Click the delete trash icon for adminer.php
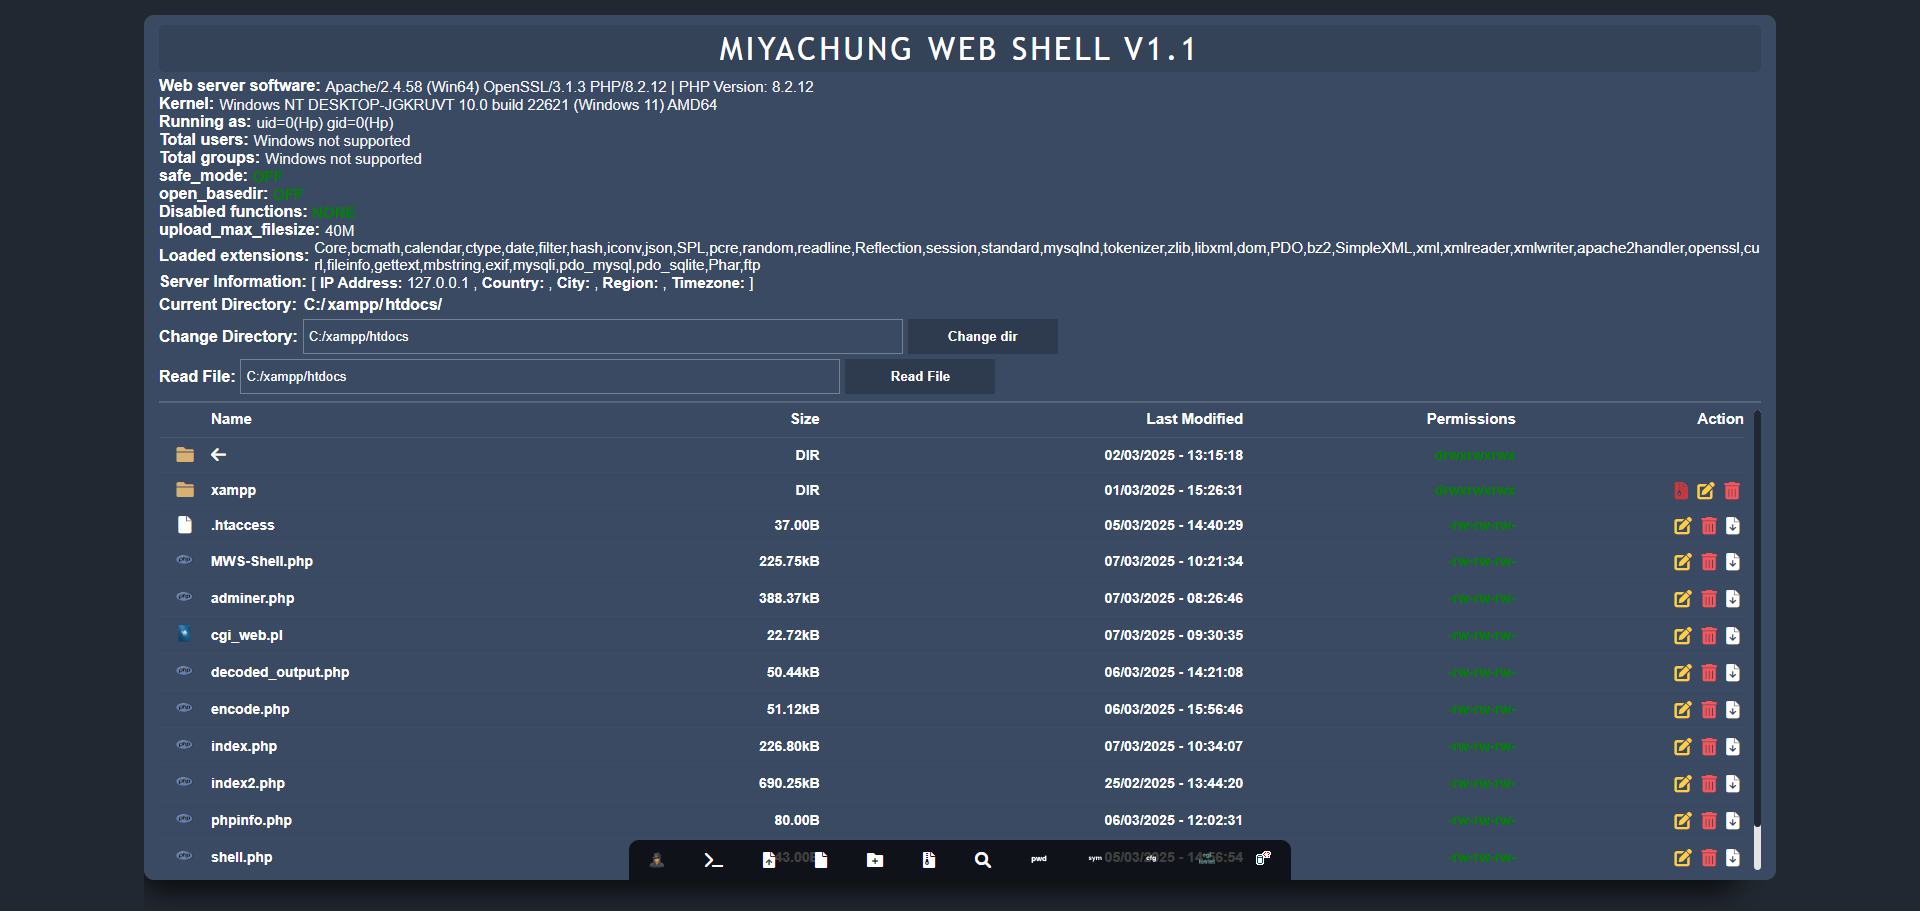This screenshot has height=911, width=1920. [1709, 598]
